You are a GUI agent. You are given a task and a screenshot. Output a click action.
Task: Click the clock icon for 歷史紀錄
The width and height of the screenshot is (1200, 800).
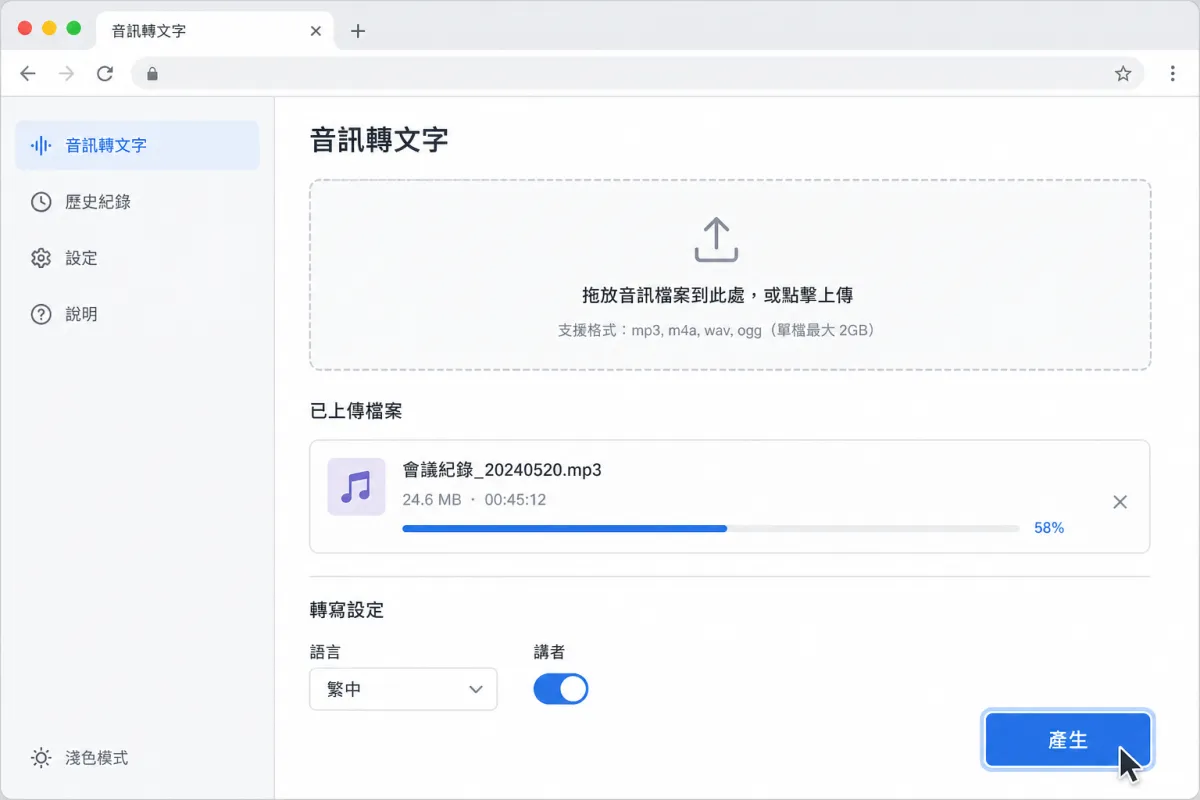[x=41, y=202]
